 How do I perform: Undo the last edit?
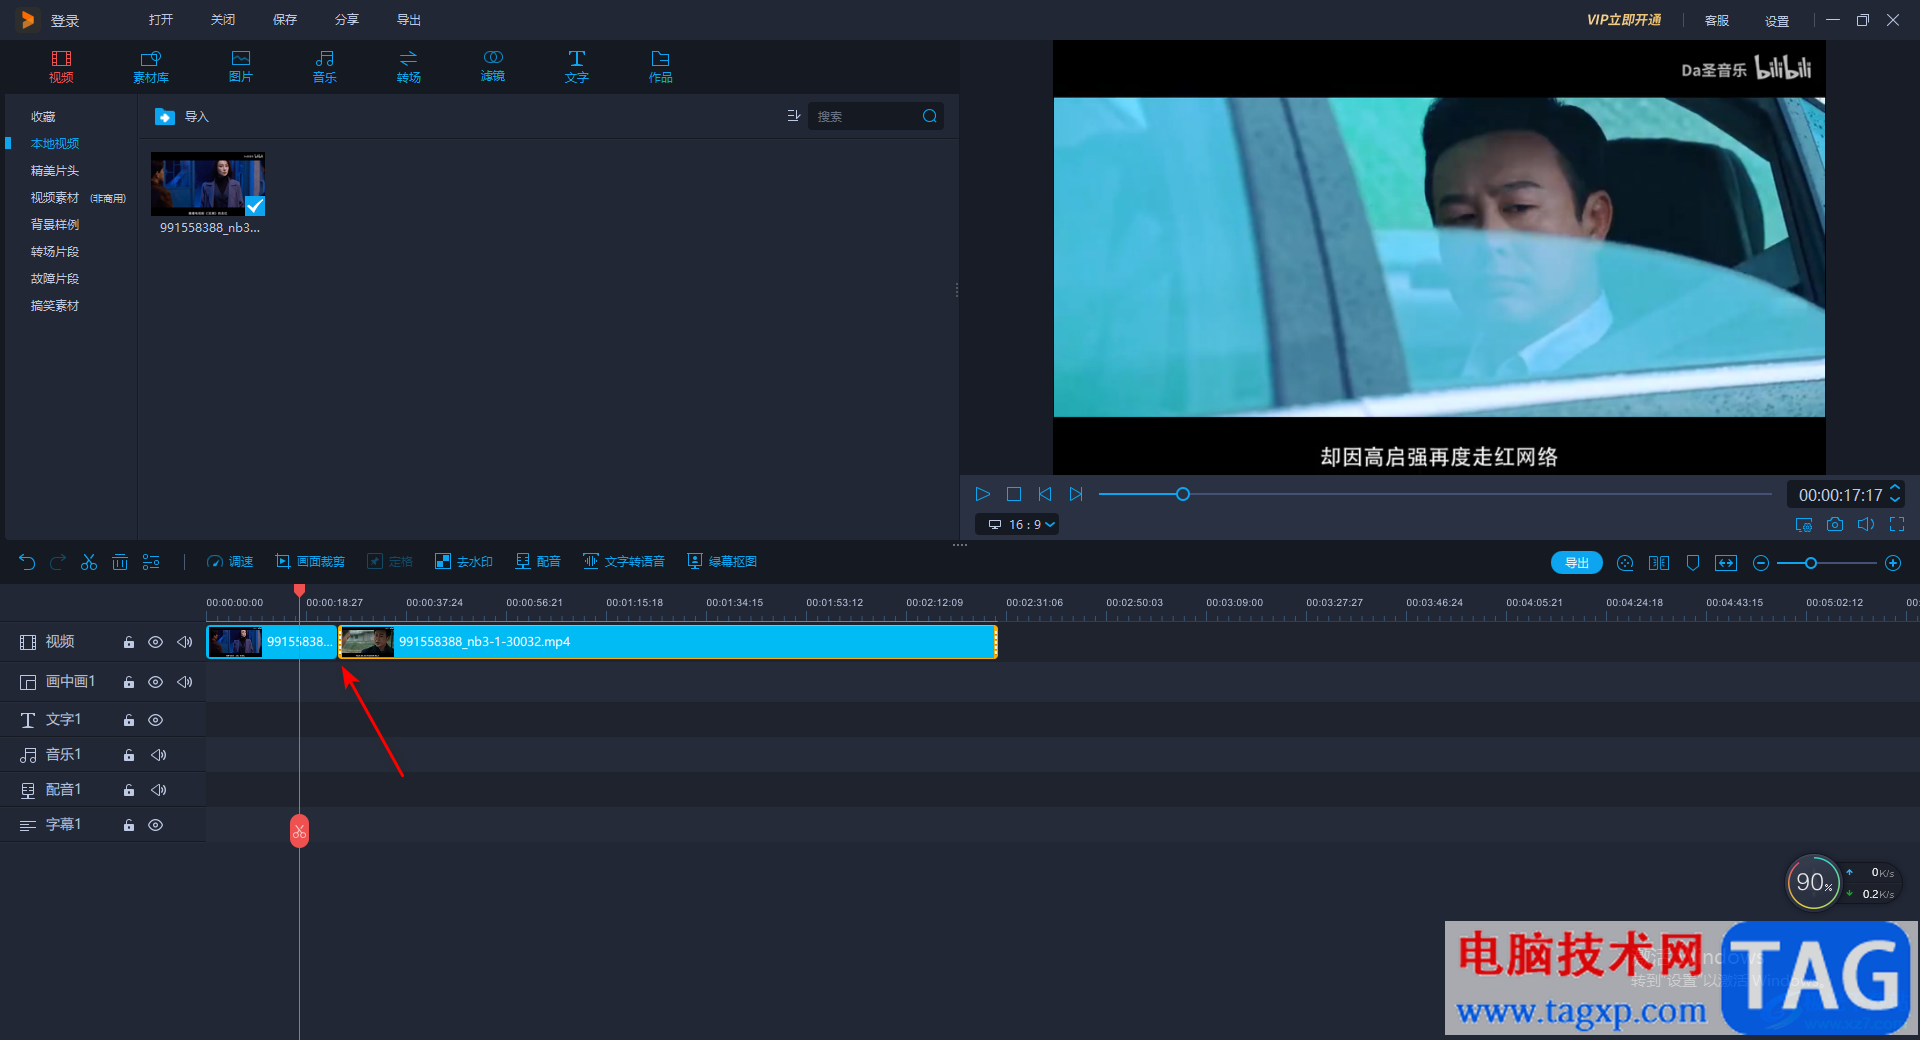click(27, 562)
